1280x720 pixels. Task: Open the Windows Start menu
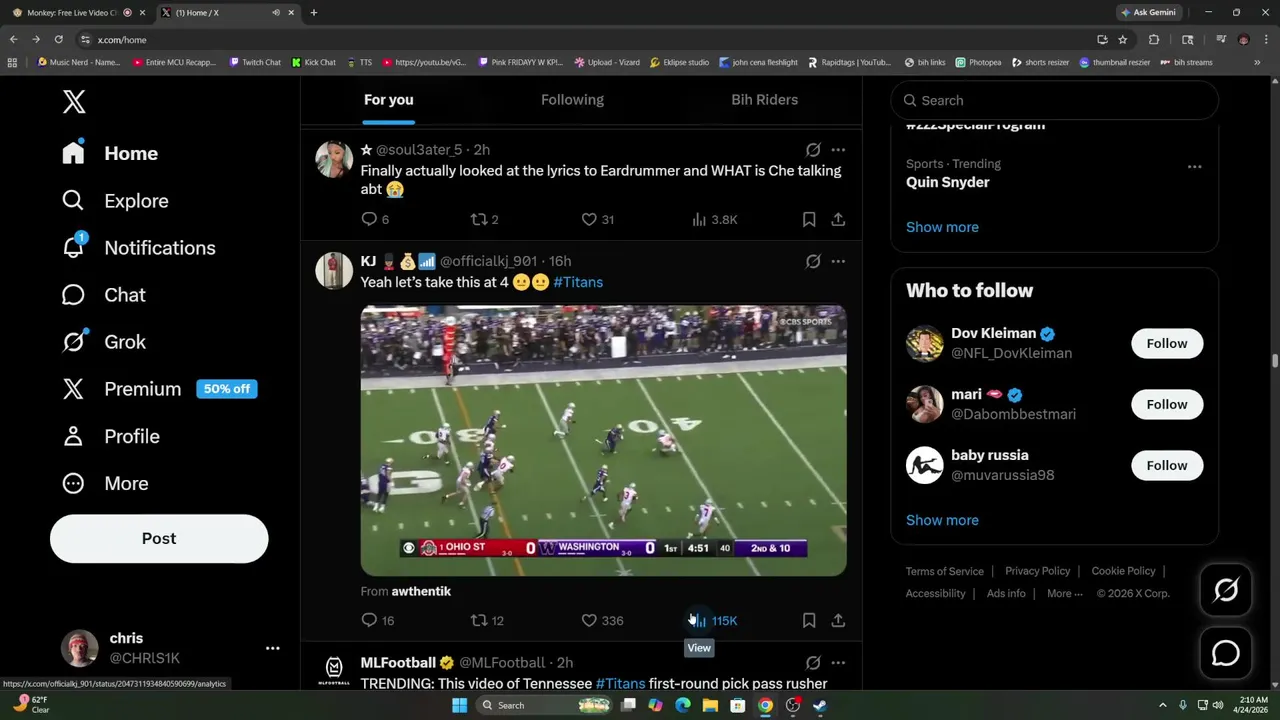click(459, 705)
